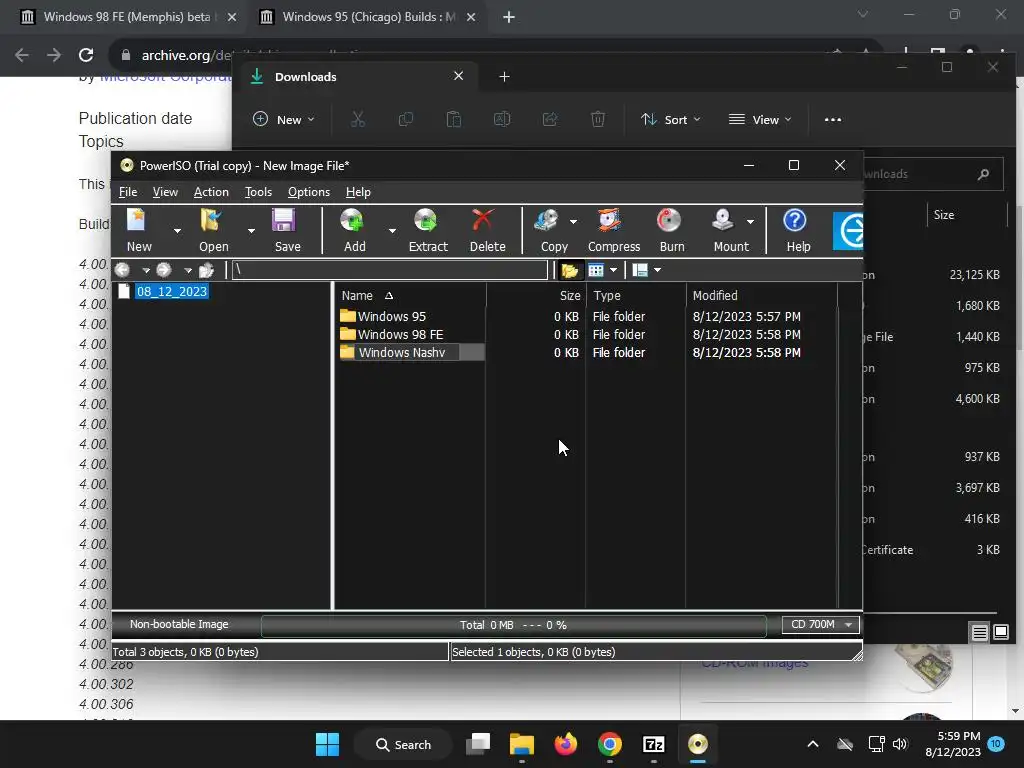Click the file list view mode icon

click(596, 270)
